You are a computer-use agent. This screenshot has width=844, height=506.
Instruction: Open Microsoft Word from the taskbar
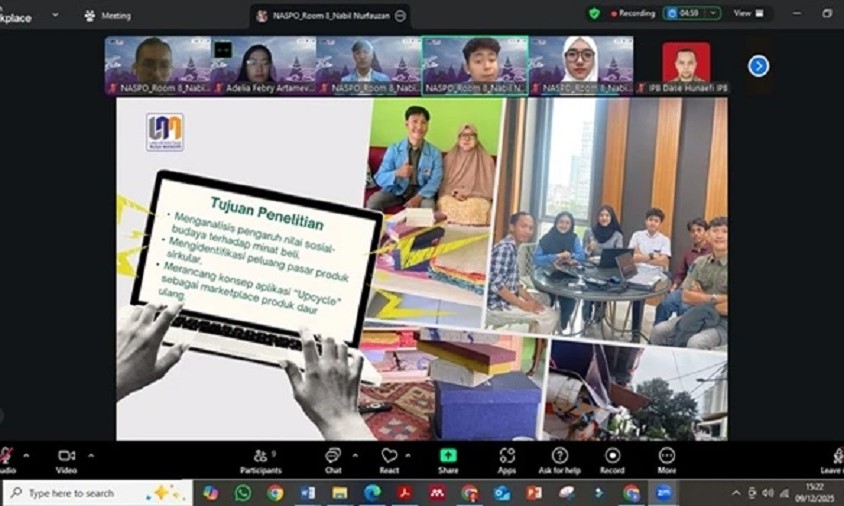click(307, 493)
